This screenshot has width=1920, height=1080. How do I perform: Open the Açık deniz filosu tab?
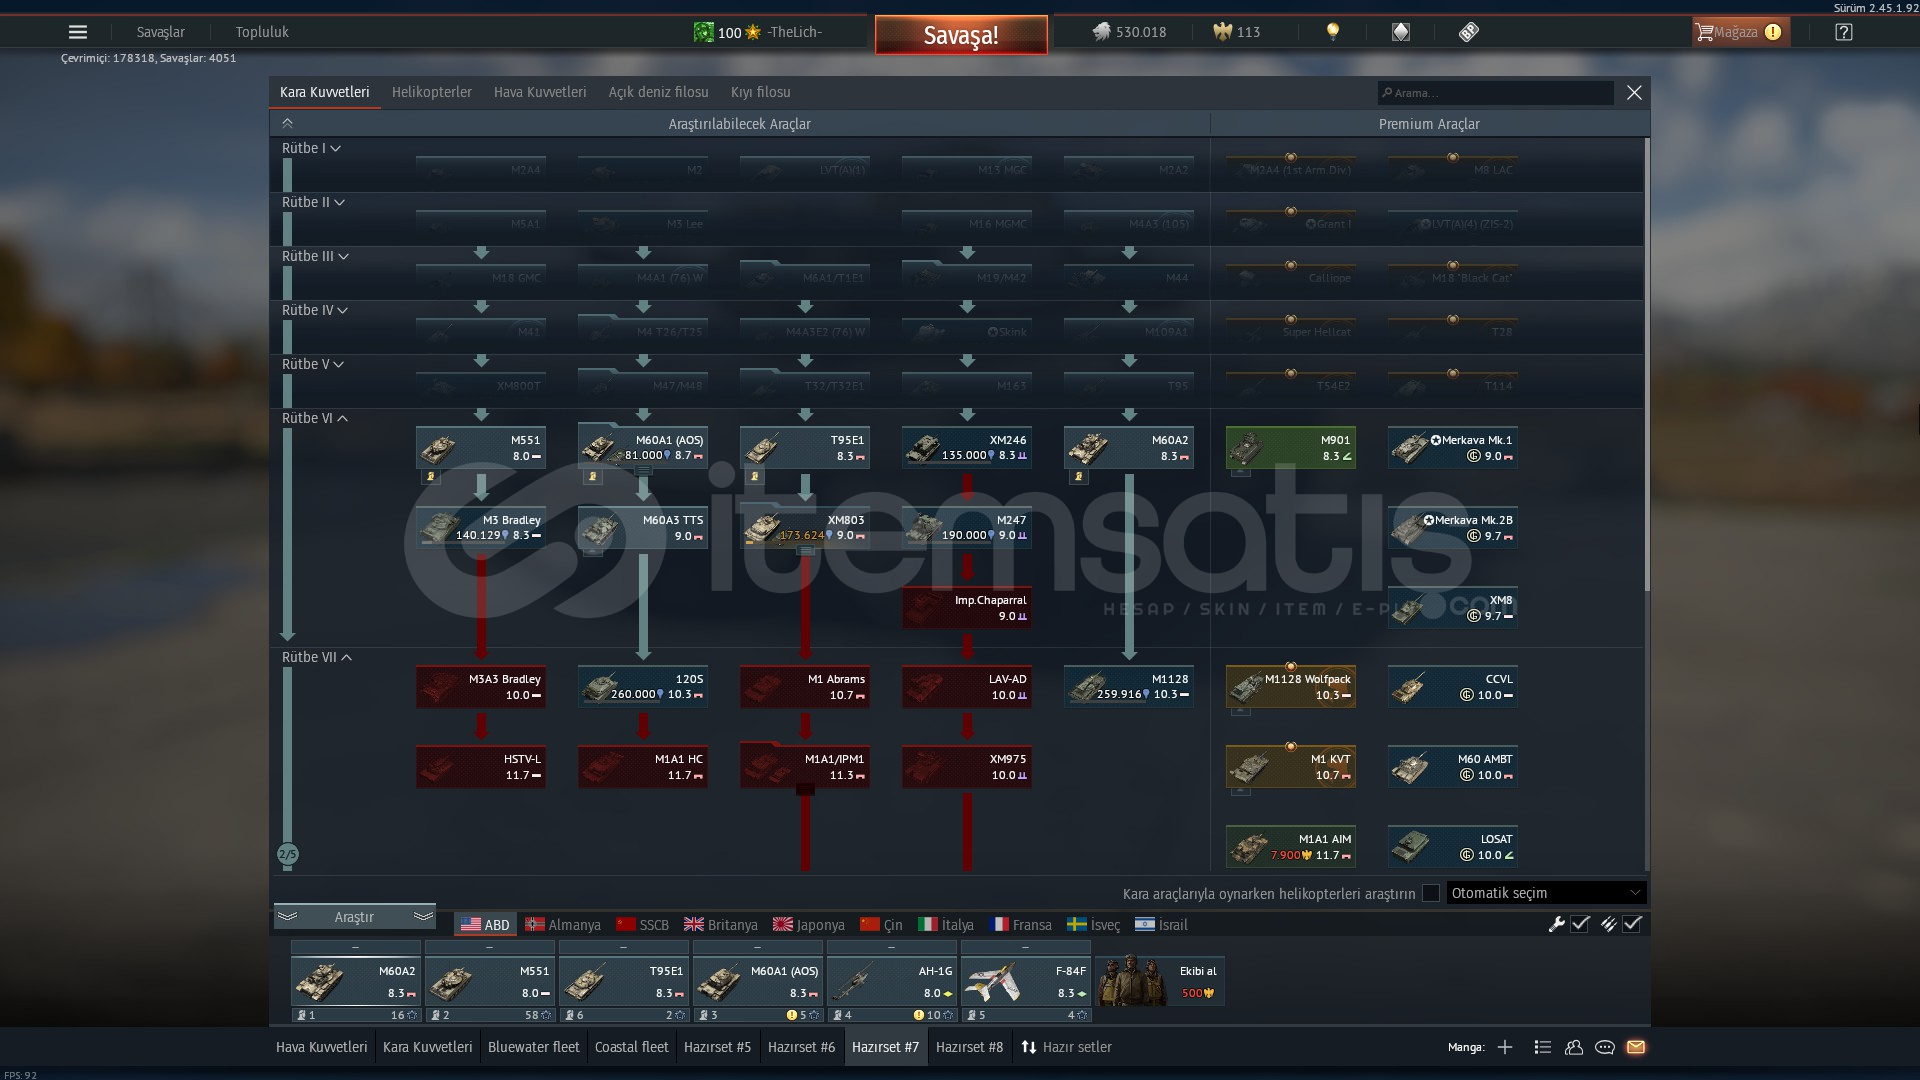pyautogui.click(x=658, y=92)
